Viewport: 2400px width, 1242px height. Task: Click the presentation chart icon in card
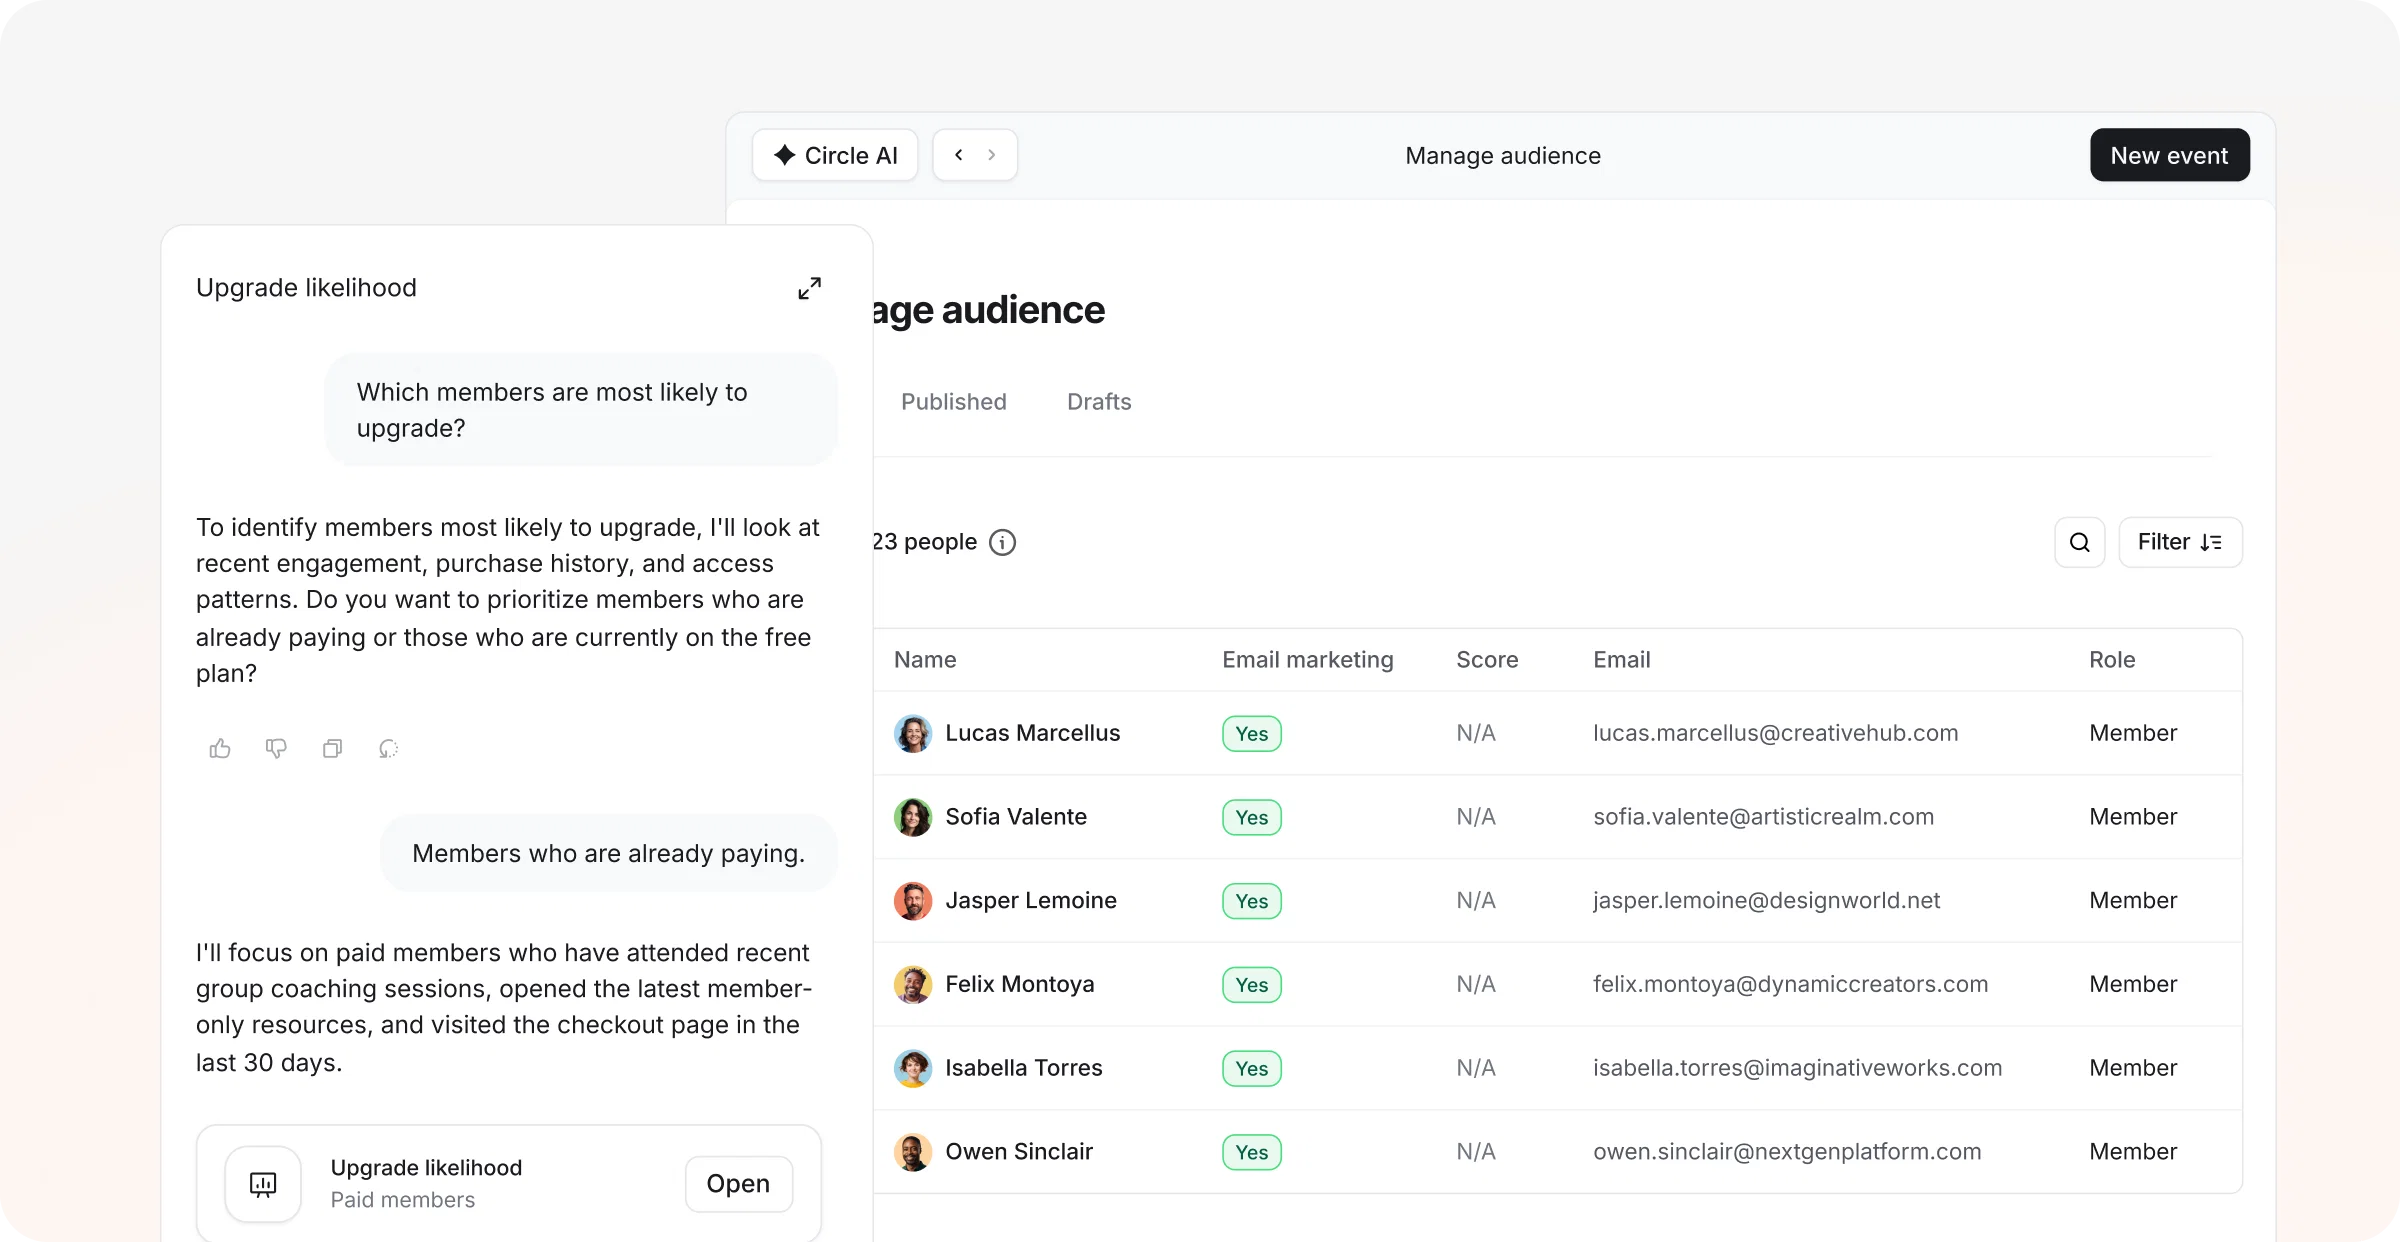click(263, 1184)
